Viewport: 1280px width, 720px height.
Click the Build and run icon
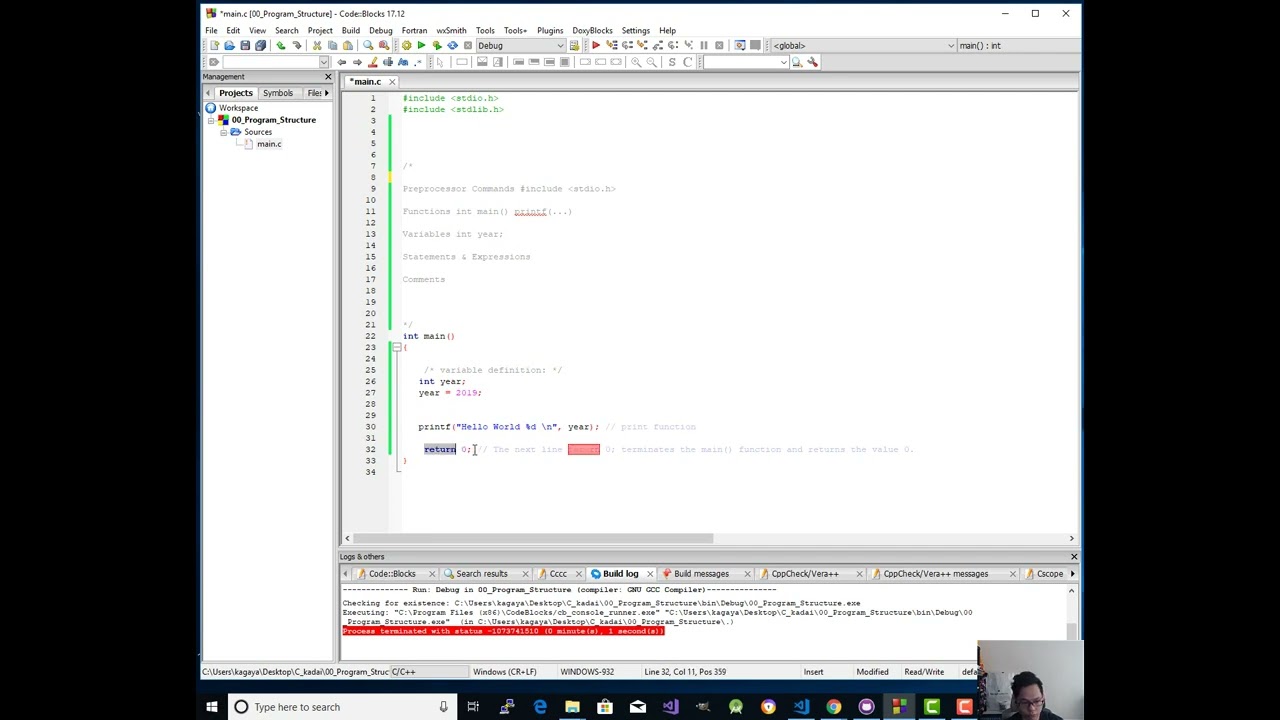(437, 45)
